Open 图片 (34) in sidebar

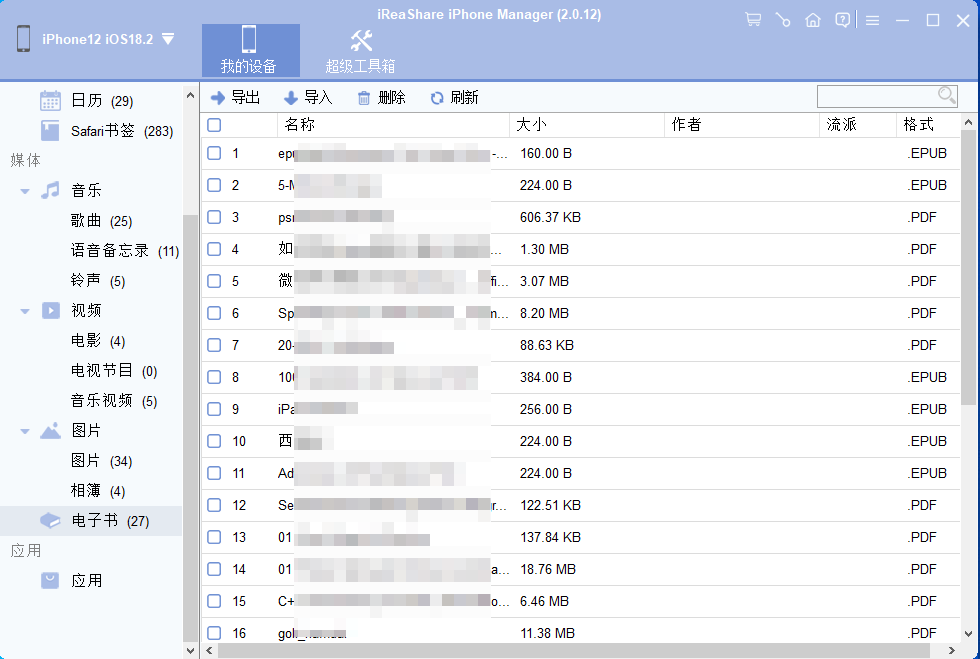(101, 461)
